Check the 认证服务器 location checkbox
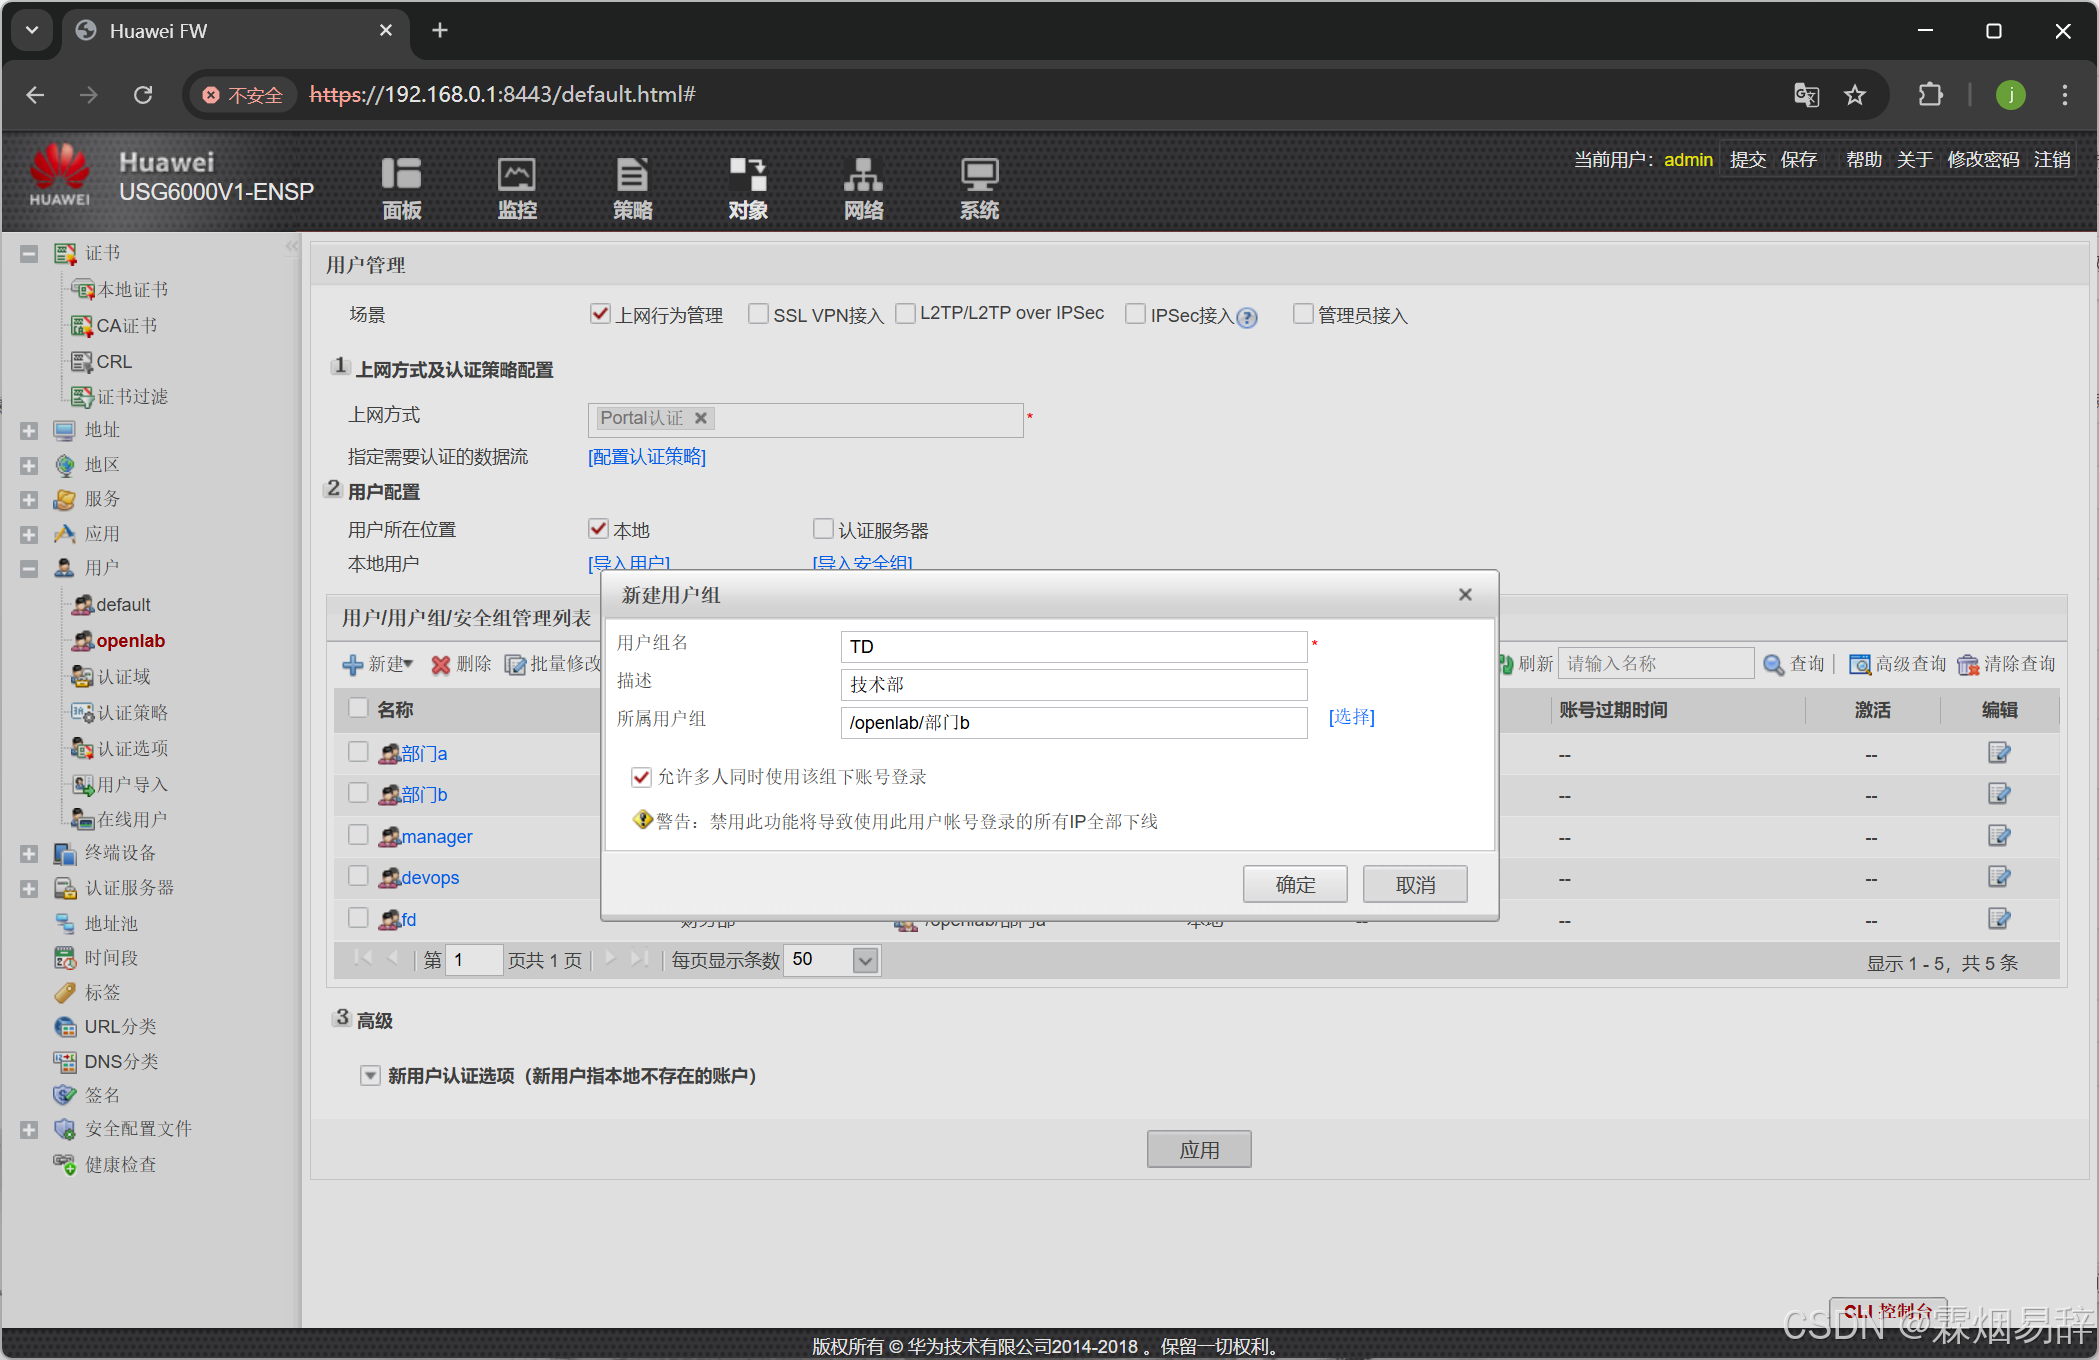 (x=823, y=528)
